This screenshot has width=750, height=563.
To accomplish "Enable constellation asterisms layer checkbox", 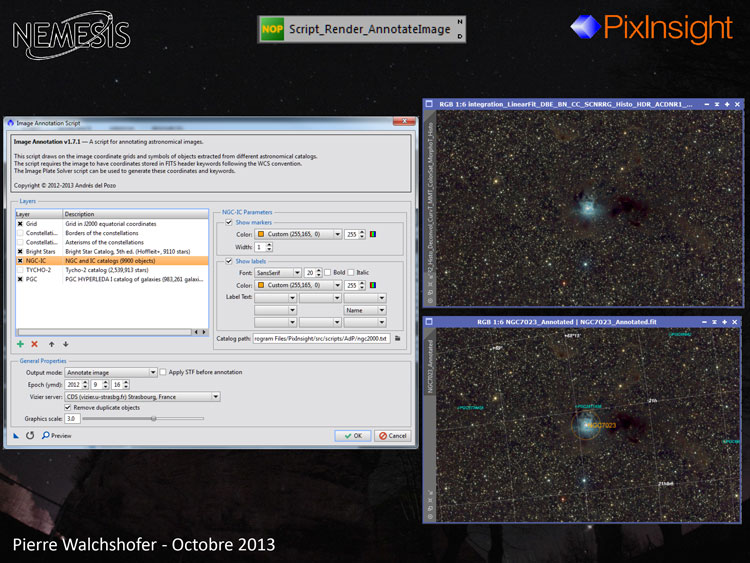I will point(20,242).
